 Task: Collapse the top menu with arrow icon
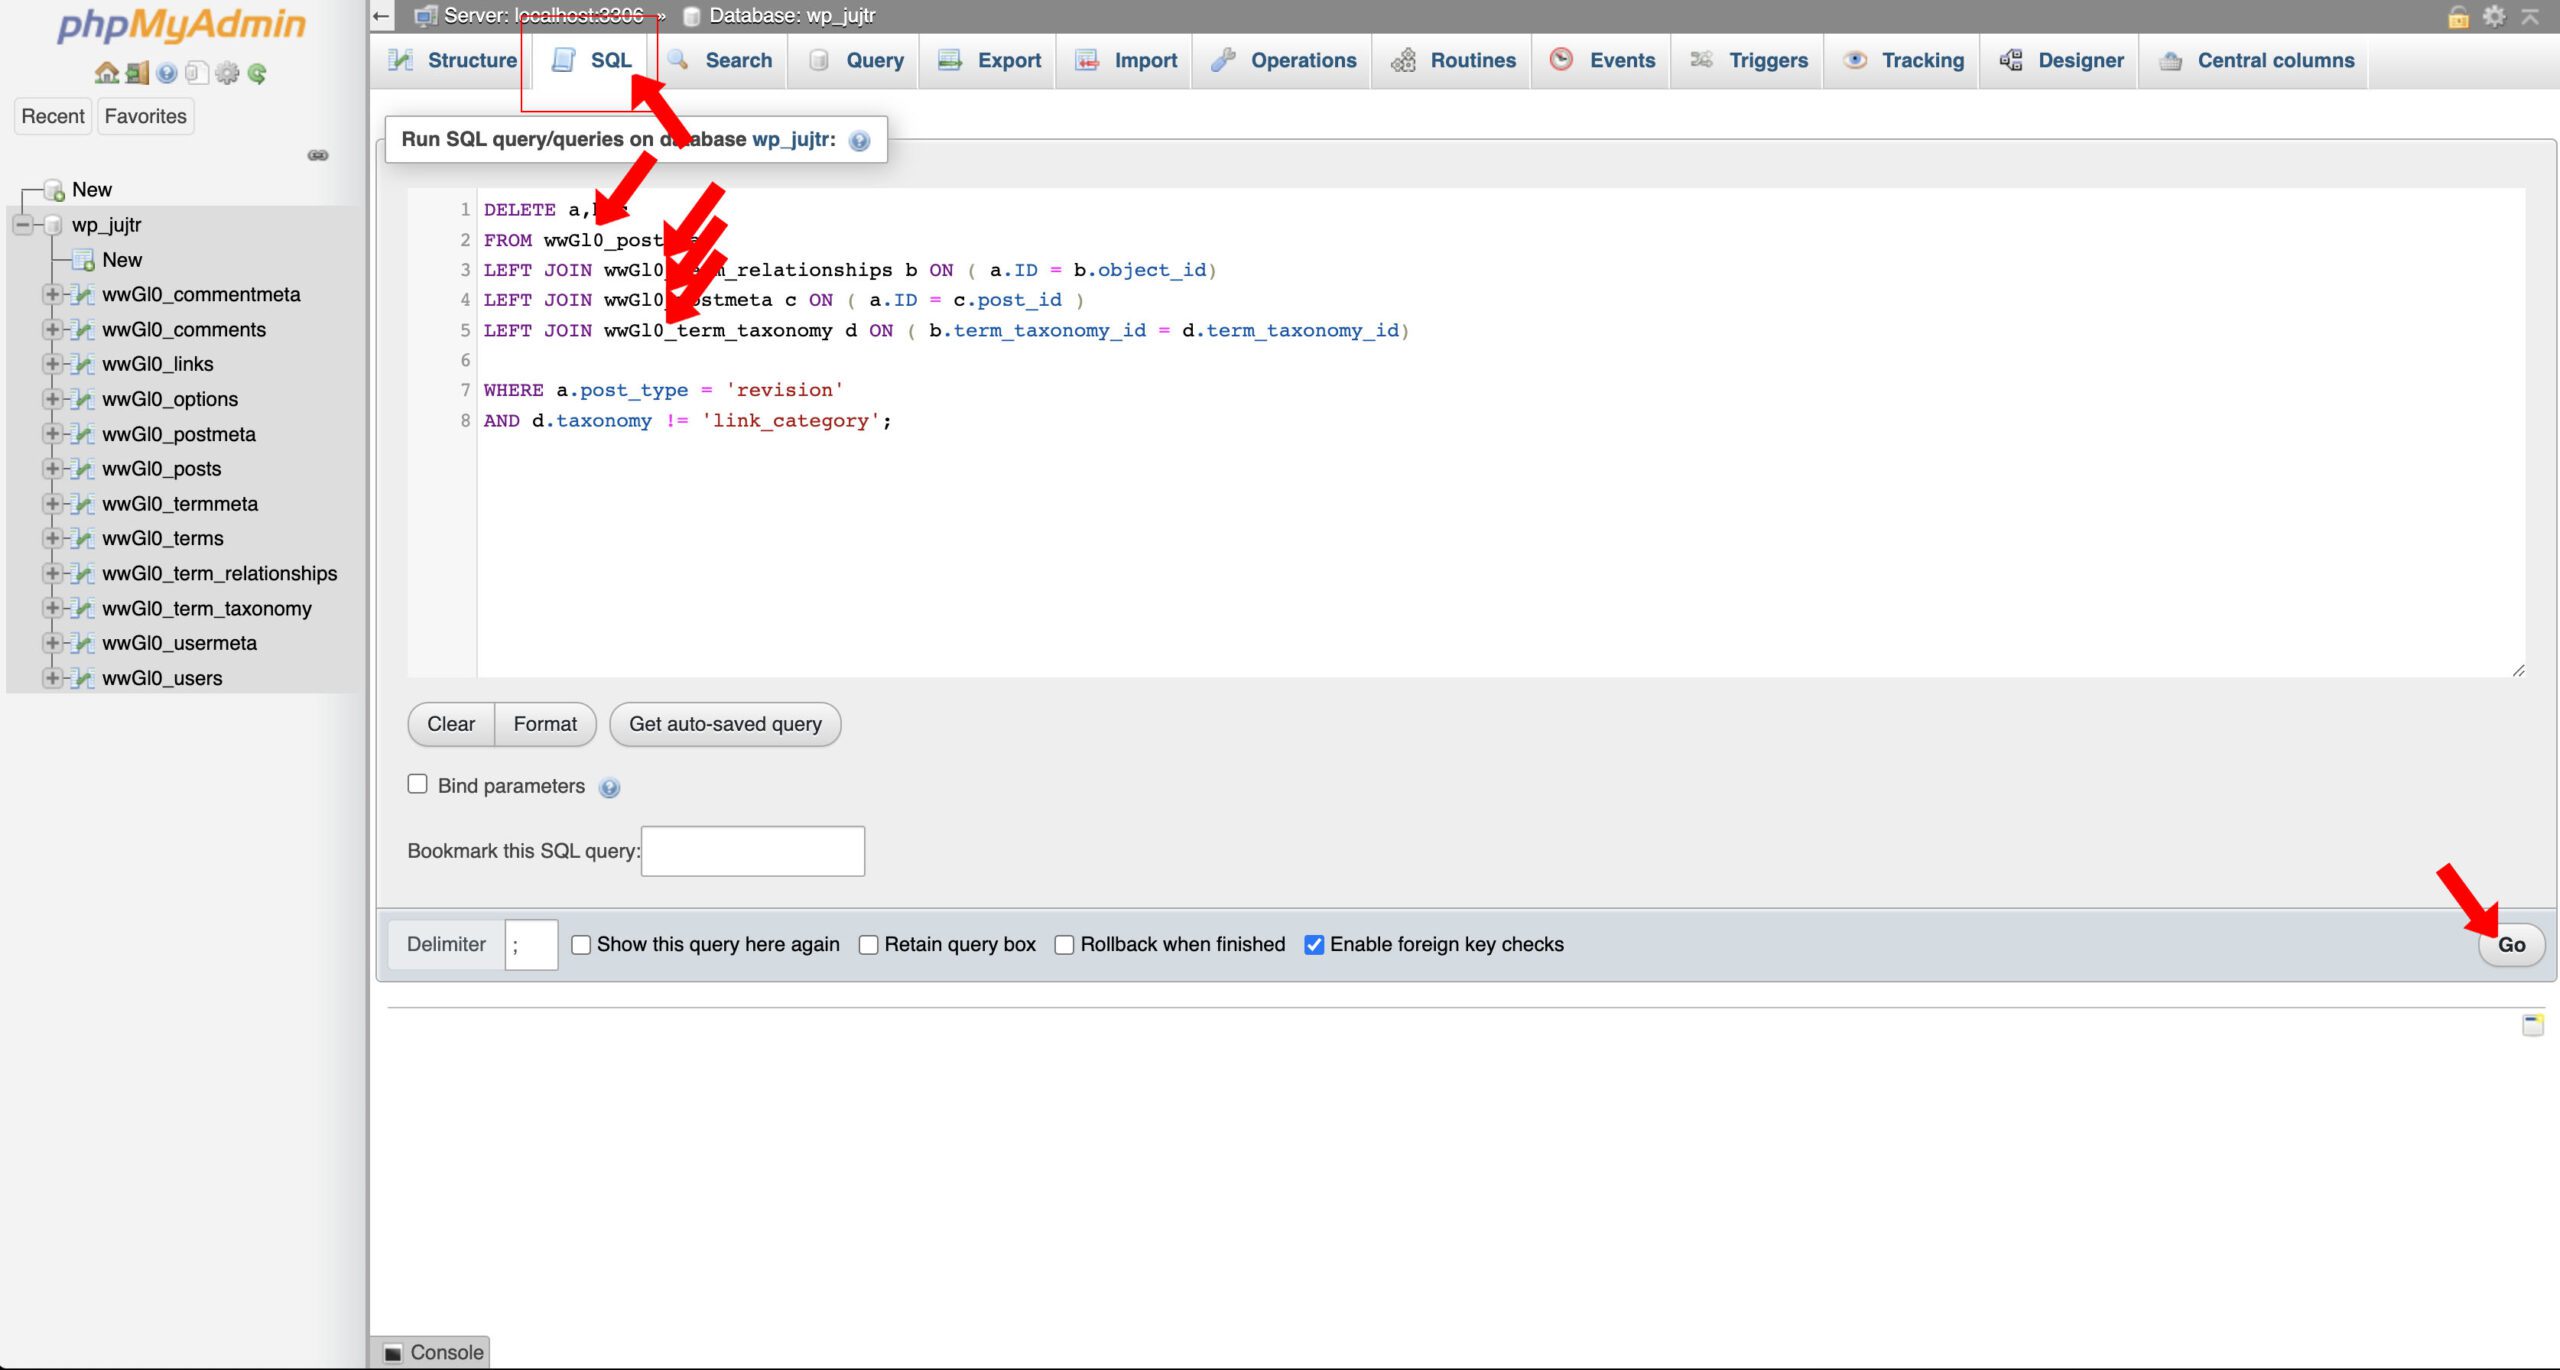click(2530, 16)
